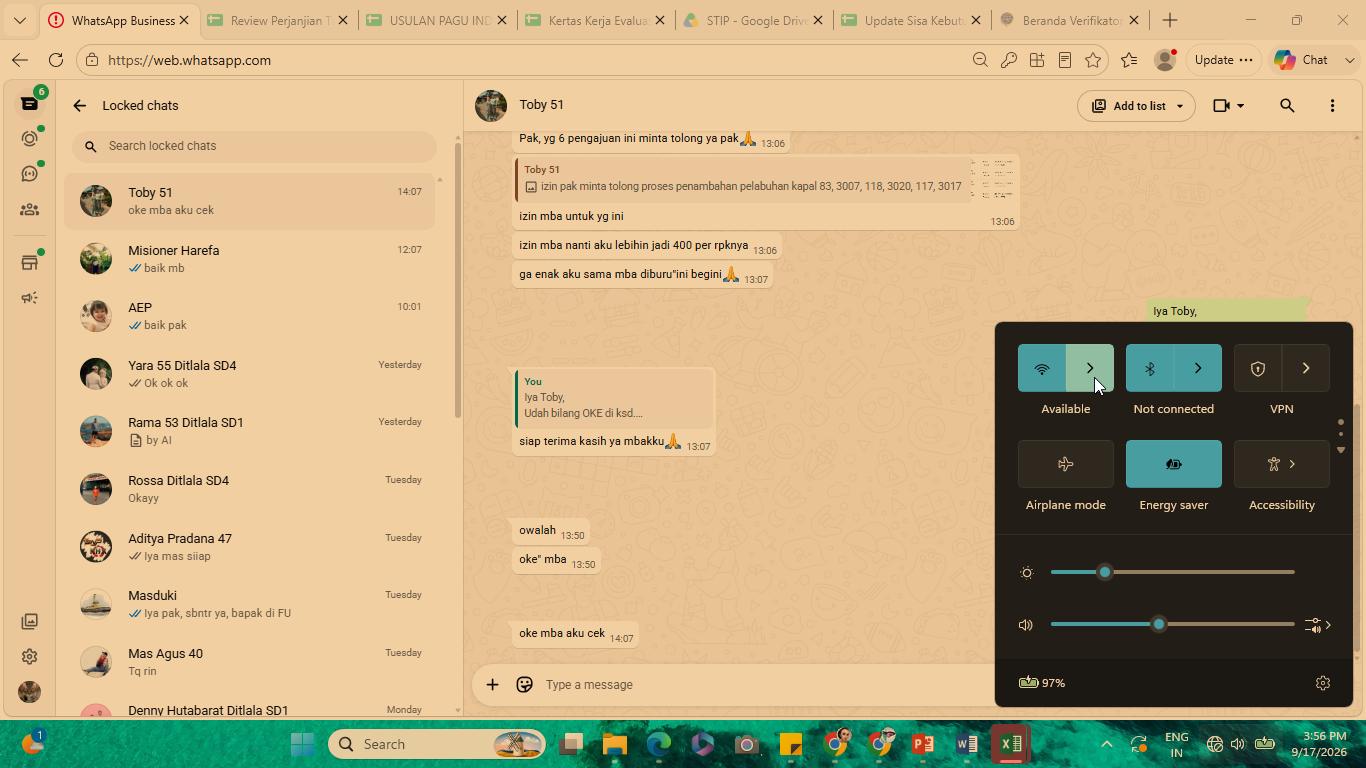Open the WhatsApp Status sidebar icon
Screen dimensions: 1366x768
[x=29, y=139]
